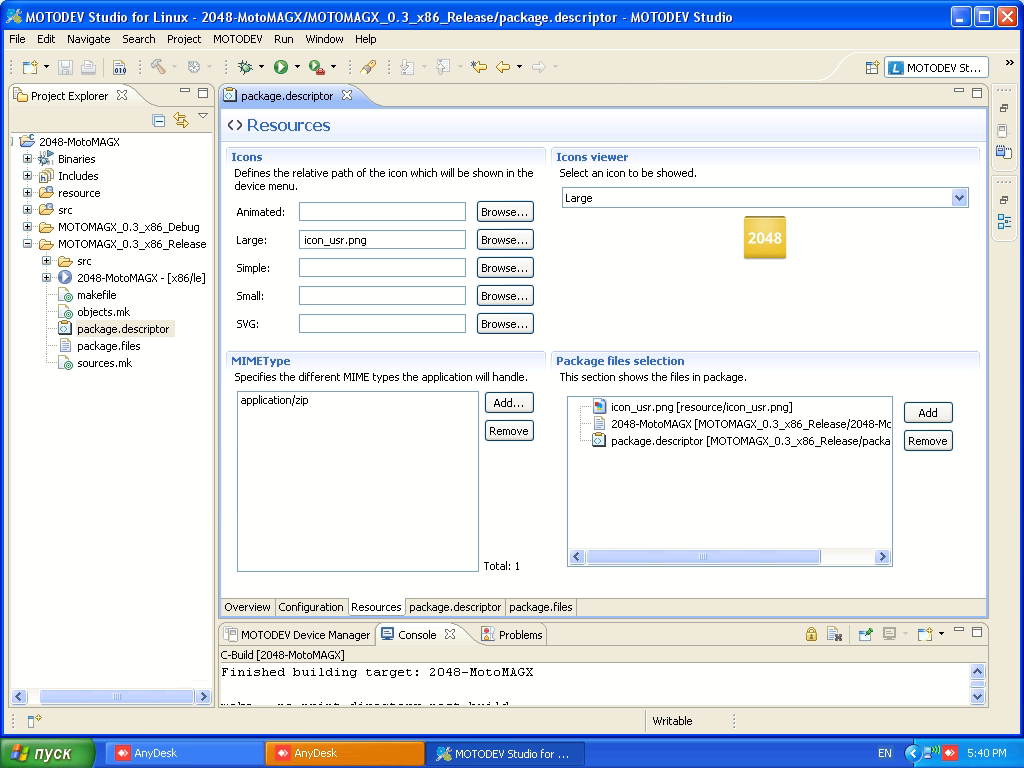Screen dimensions: 1024x768
Task: Select sources.mk in the project tree
Action: 104,363
